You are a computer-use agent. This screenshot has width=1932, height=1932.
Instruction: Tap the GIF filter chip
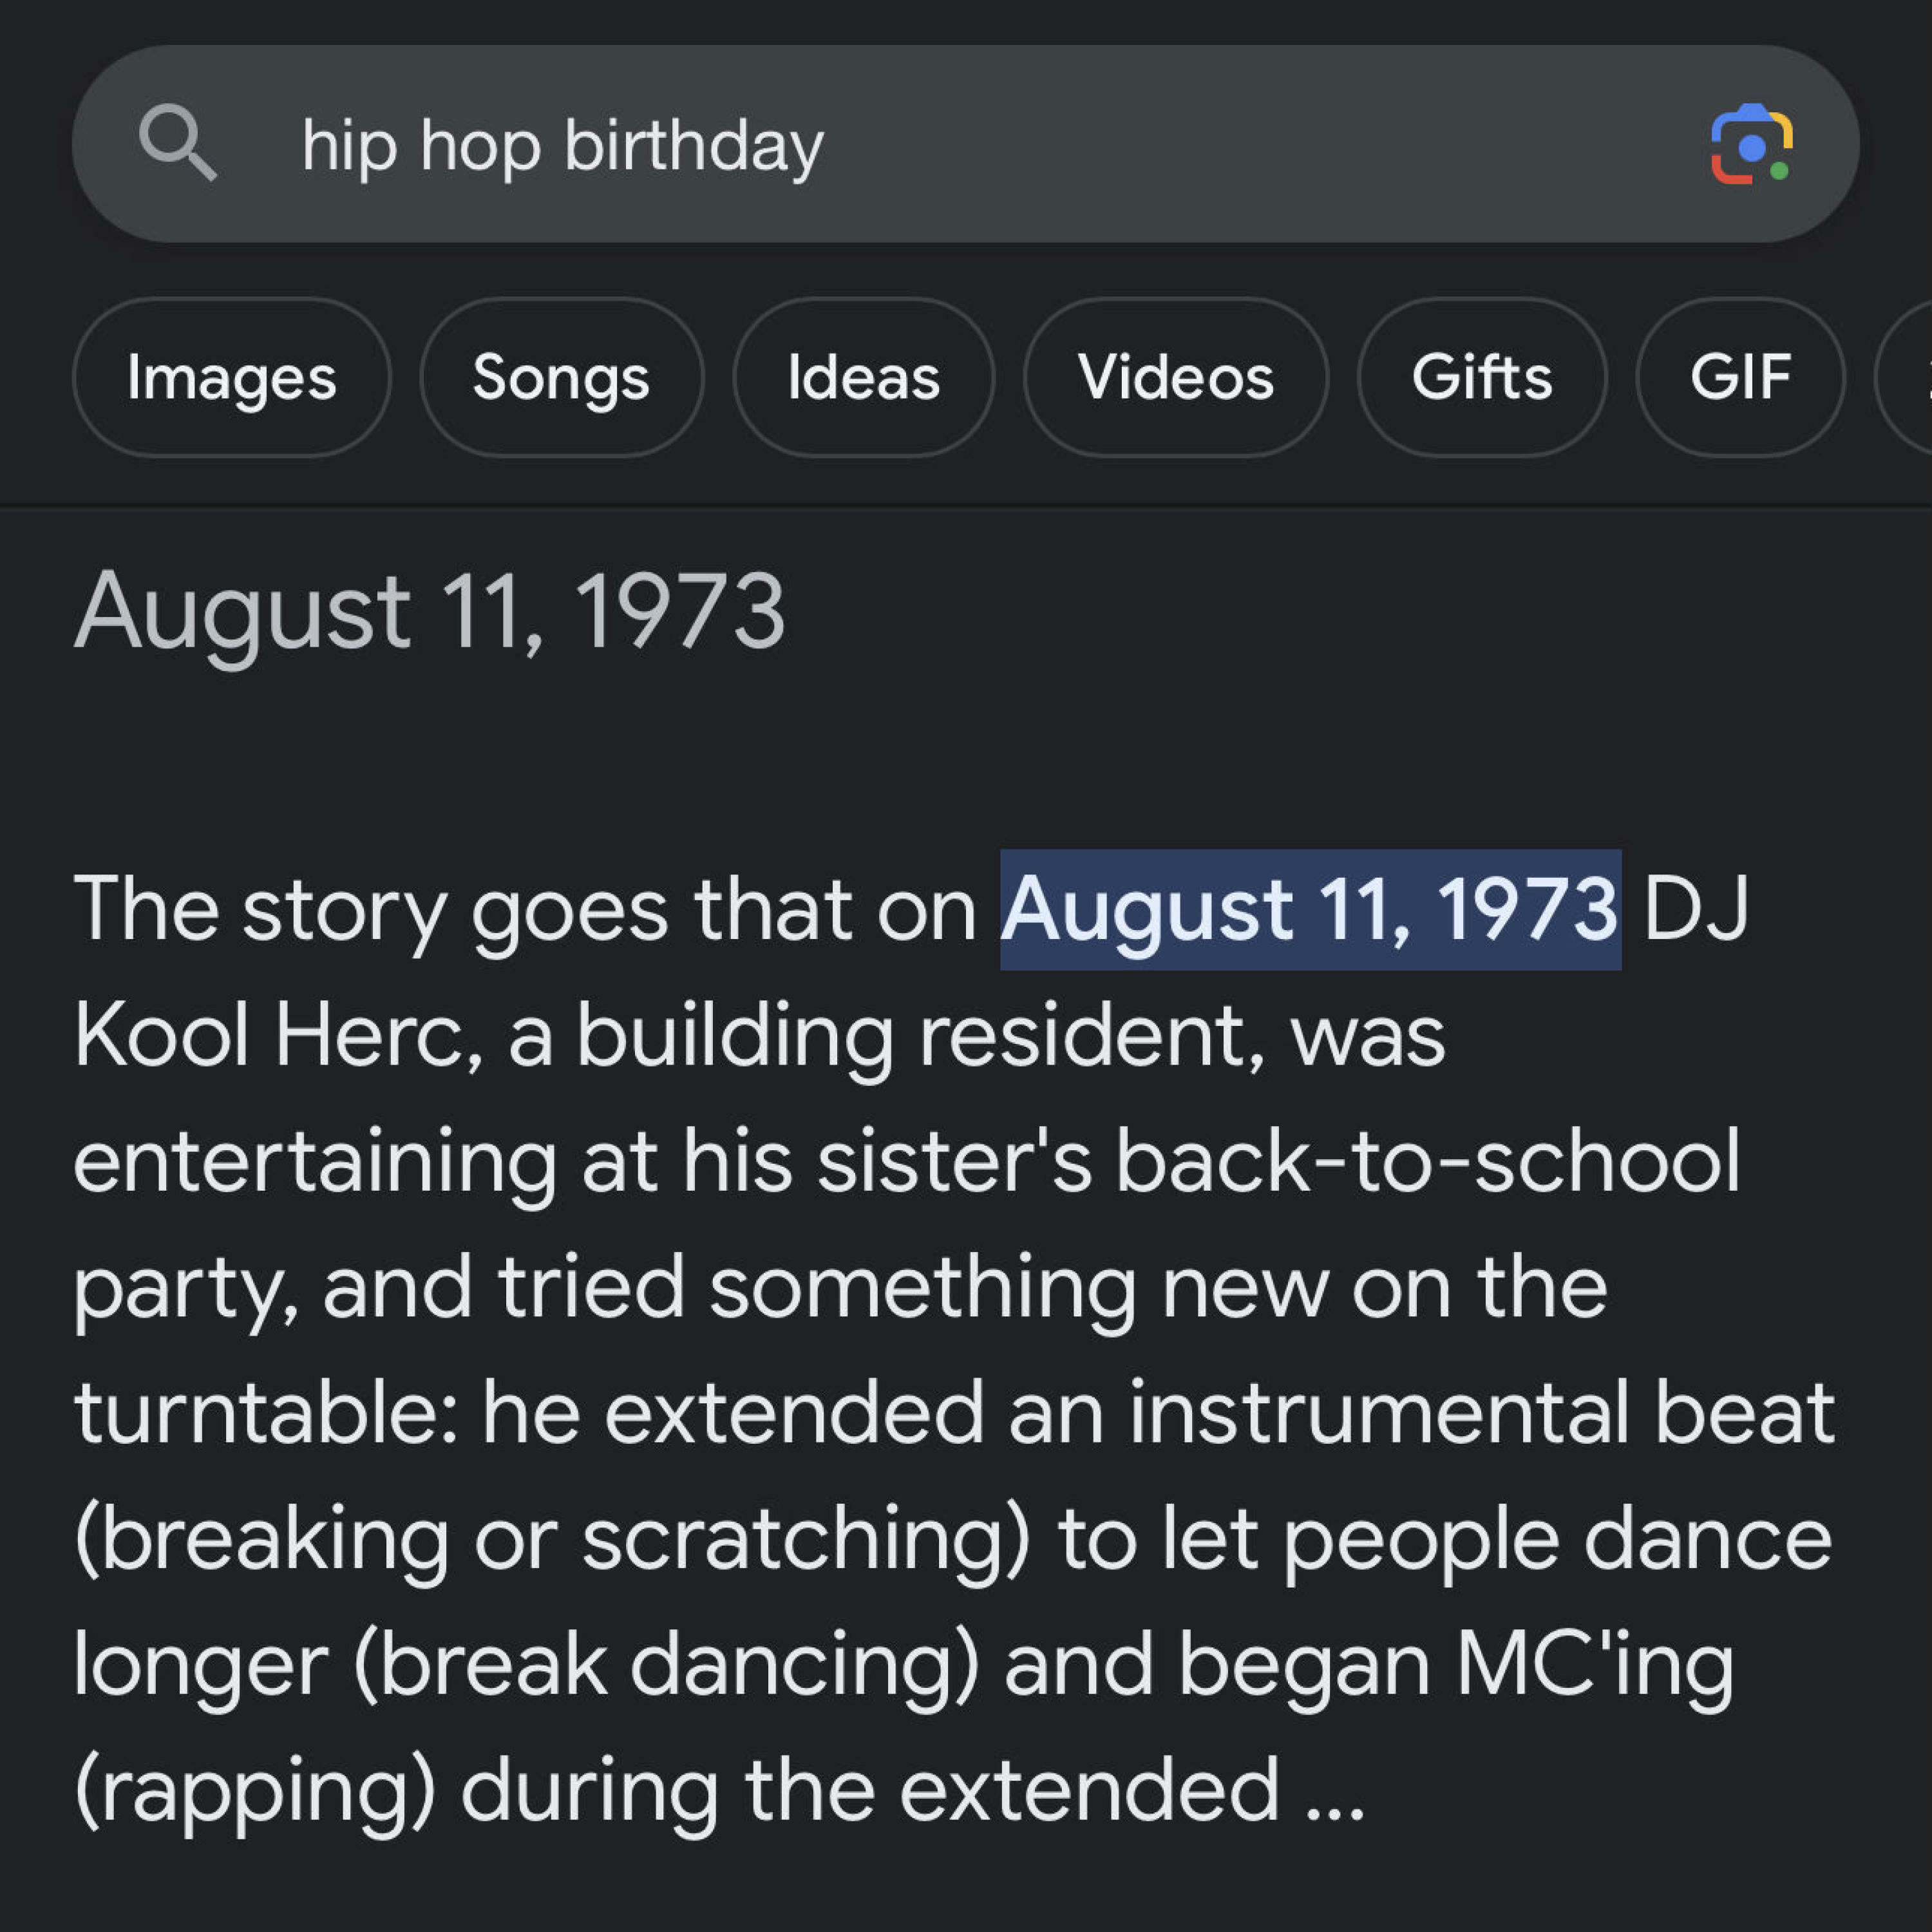[x=1740, y=378]
